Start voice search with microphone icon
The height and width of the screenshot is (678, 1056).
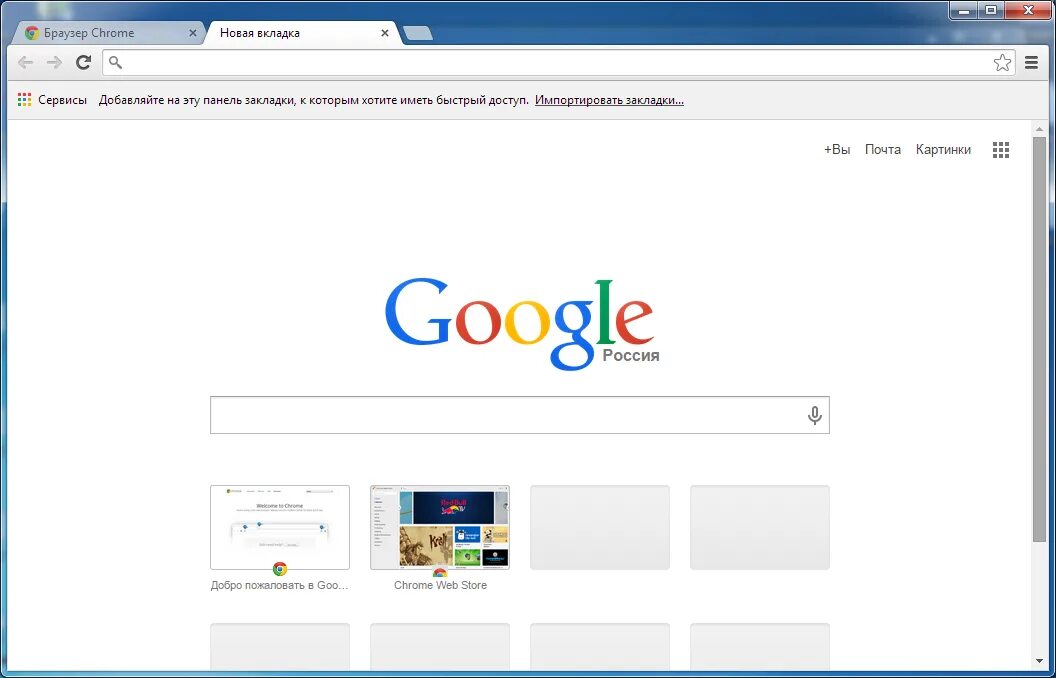[814, 415]
